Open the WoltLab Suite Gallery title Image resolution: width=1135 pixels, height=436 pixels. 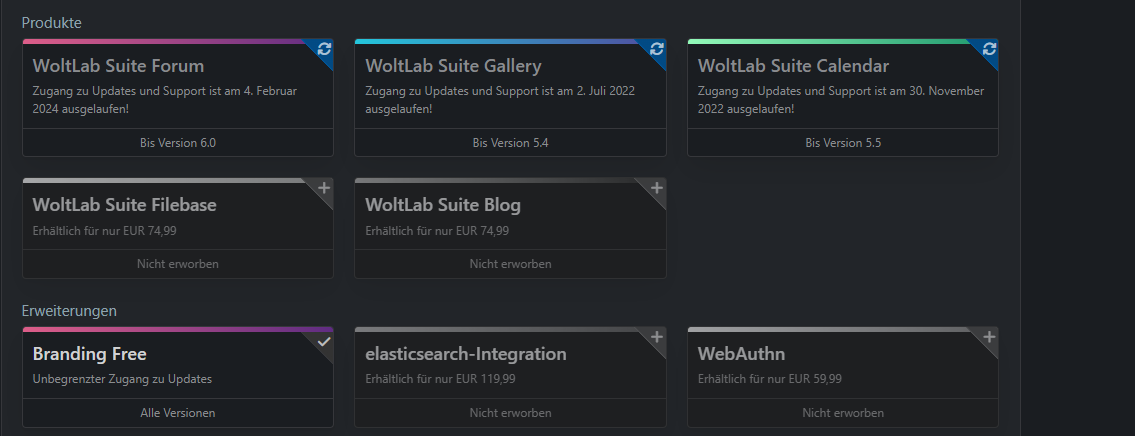coord(453,66)
